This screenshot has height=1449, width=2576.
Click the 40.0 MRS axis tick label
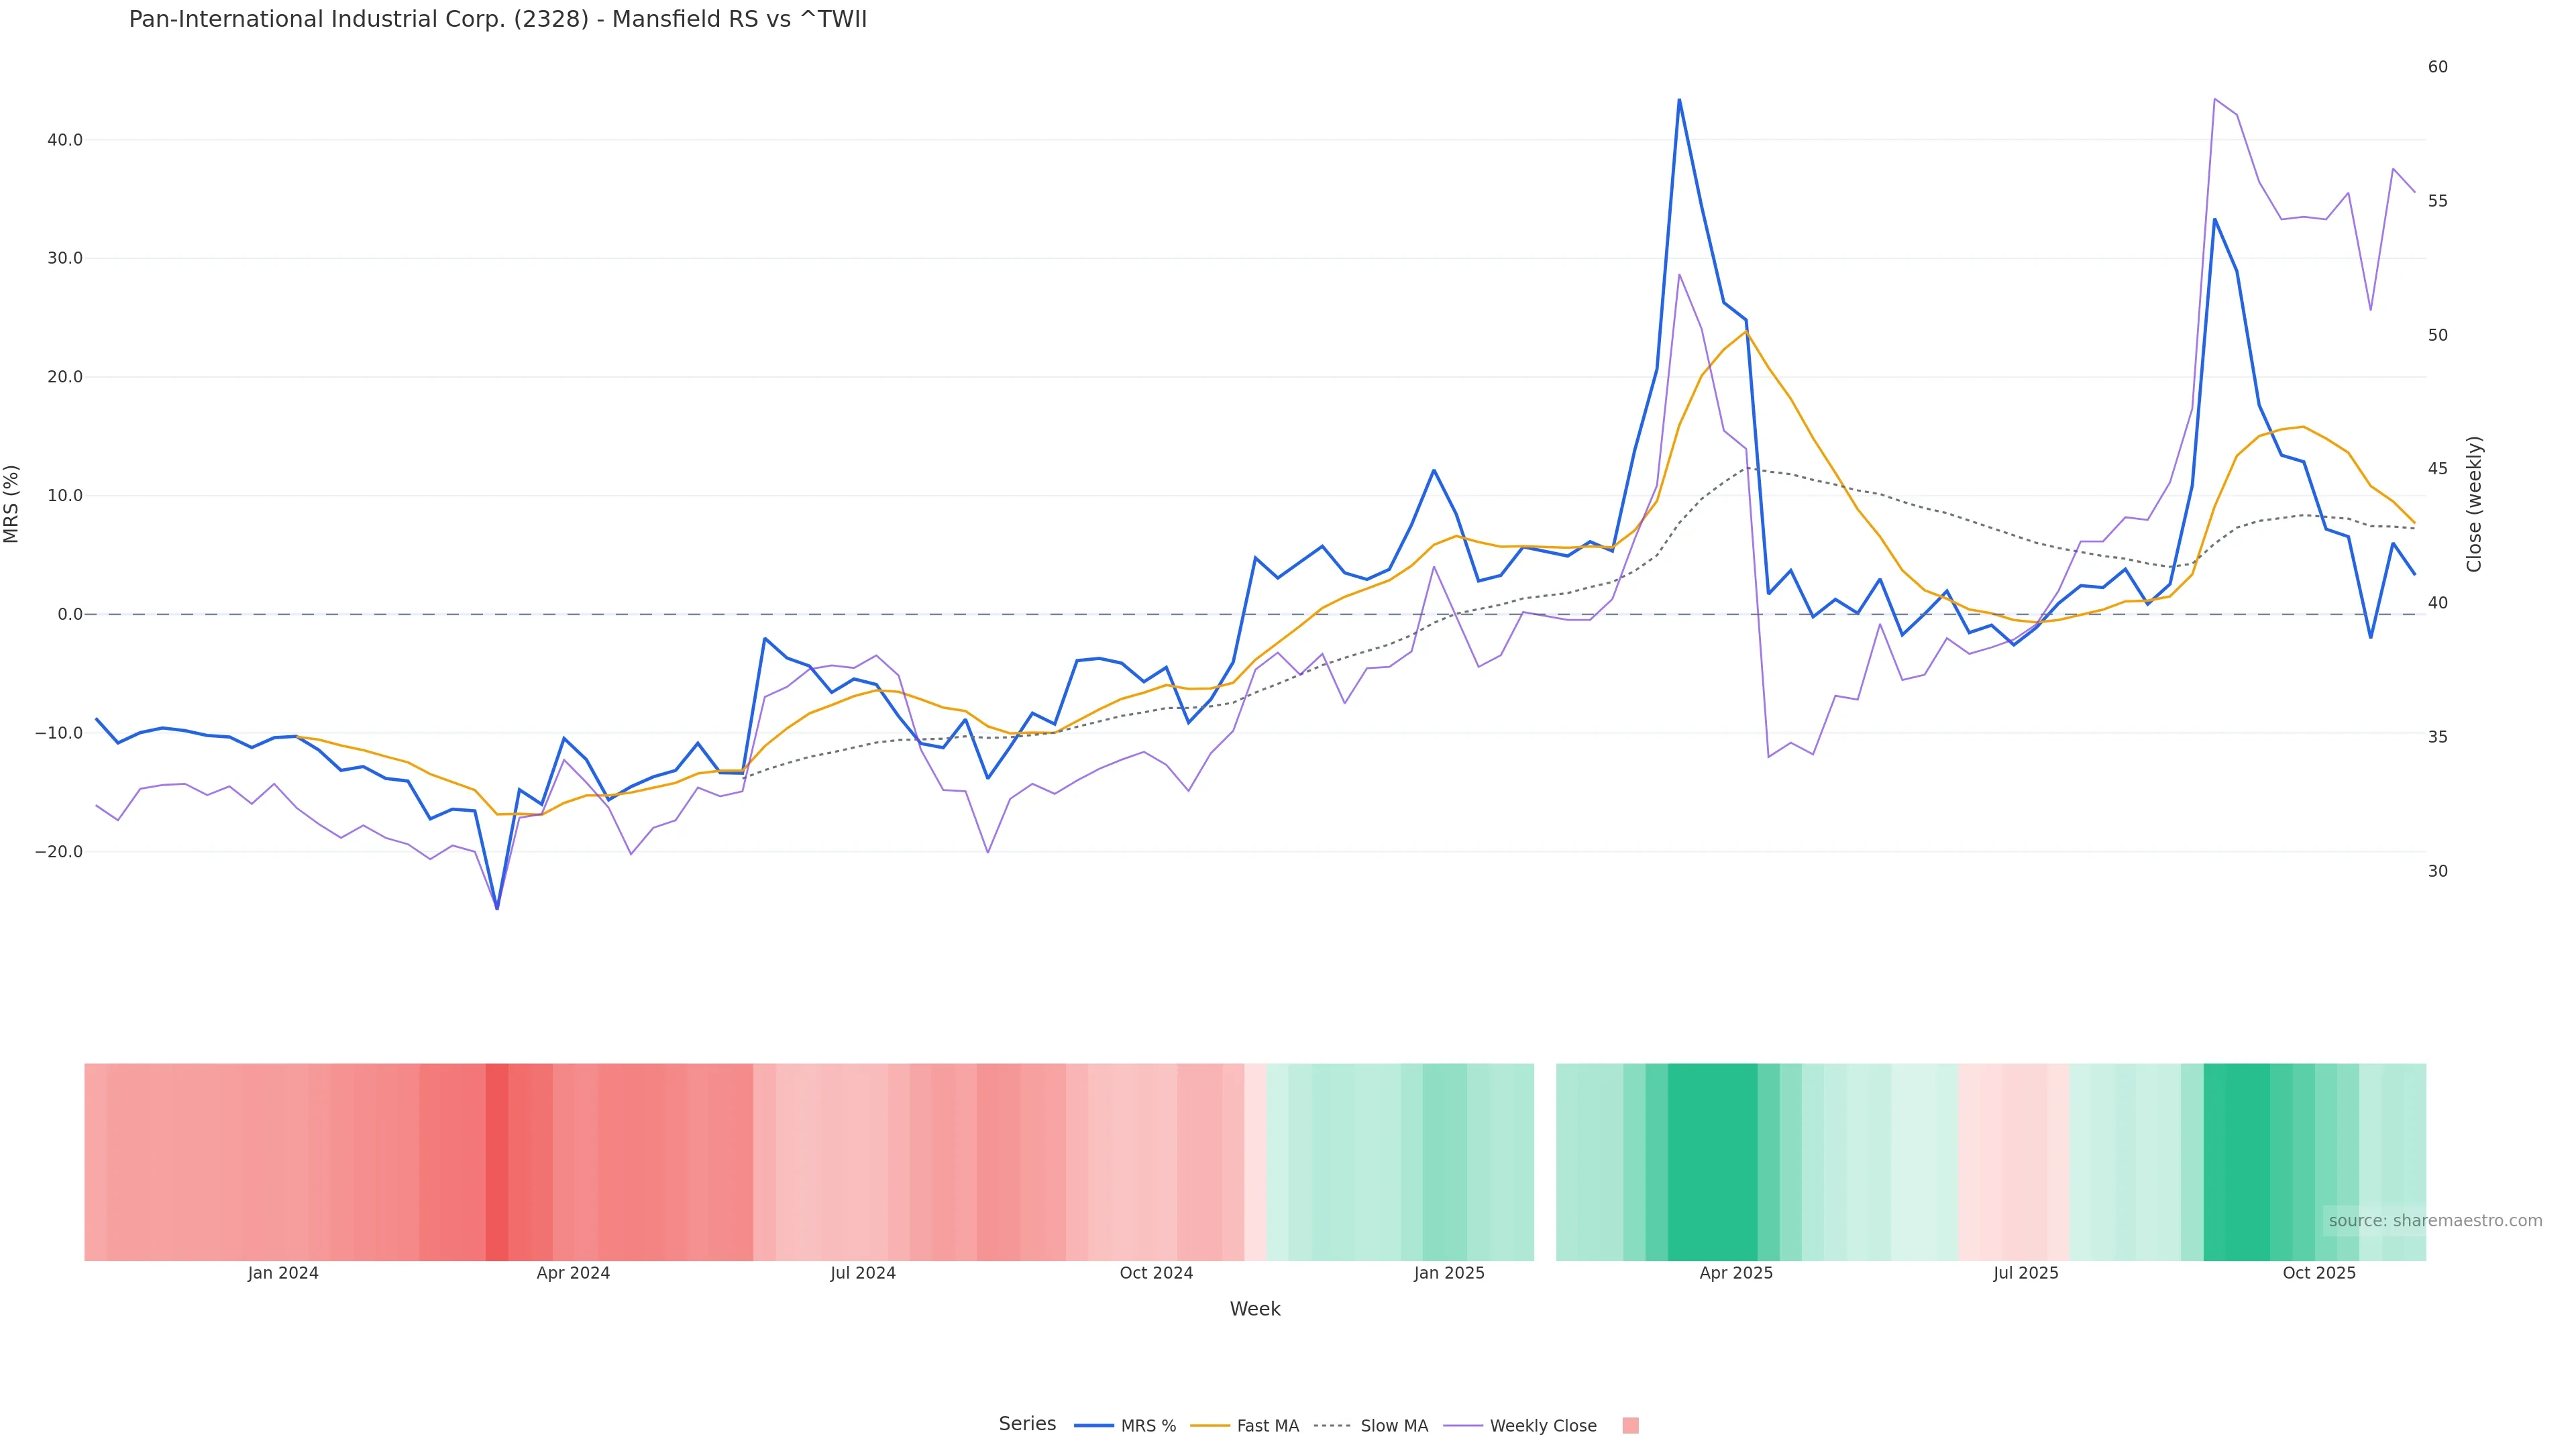pyautogui.click(x=65, y=140)
